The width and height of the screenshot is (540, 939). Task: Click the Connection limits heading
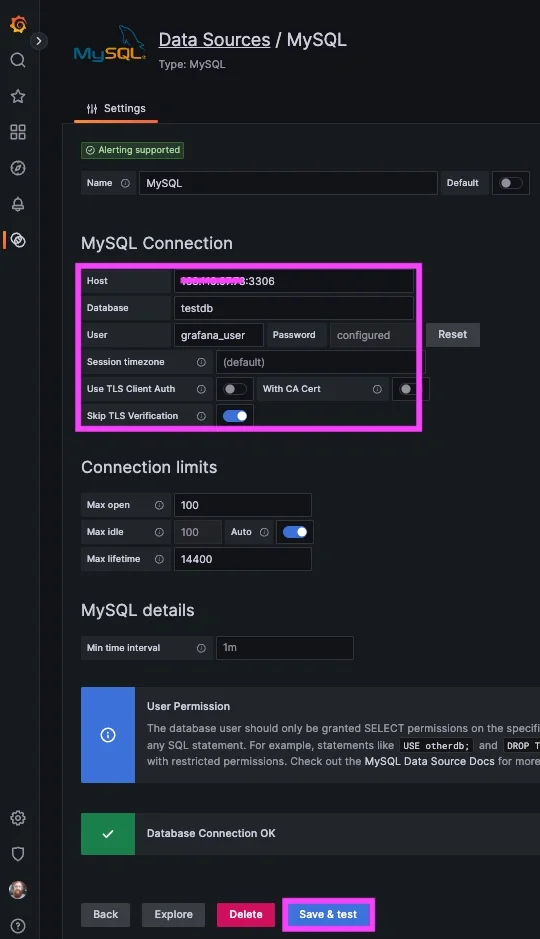[x=149, y=467]
